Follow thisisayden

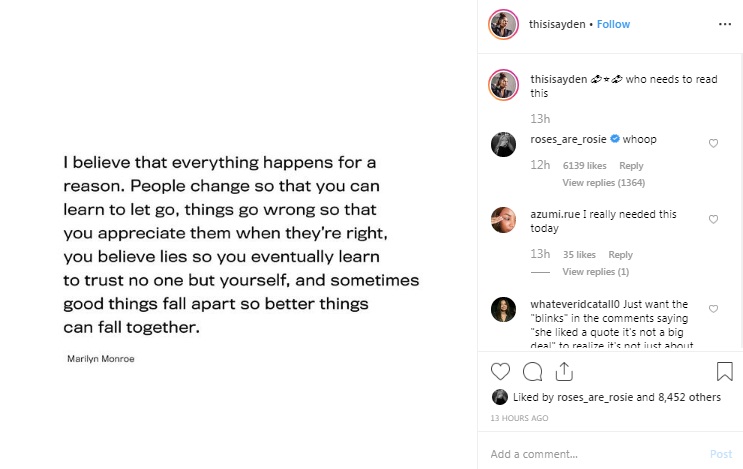(613, 24)
